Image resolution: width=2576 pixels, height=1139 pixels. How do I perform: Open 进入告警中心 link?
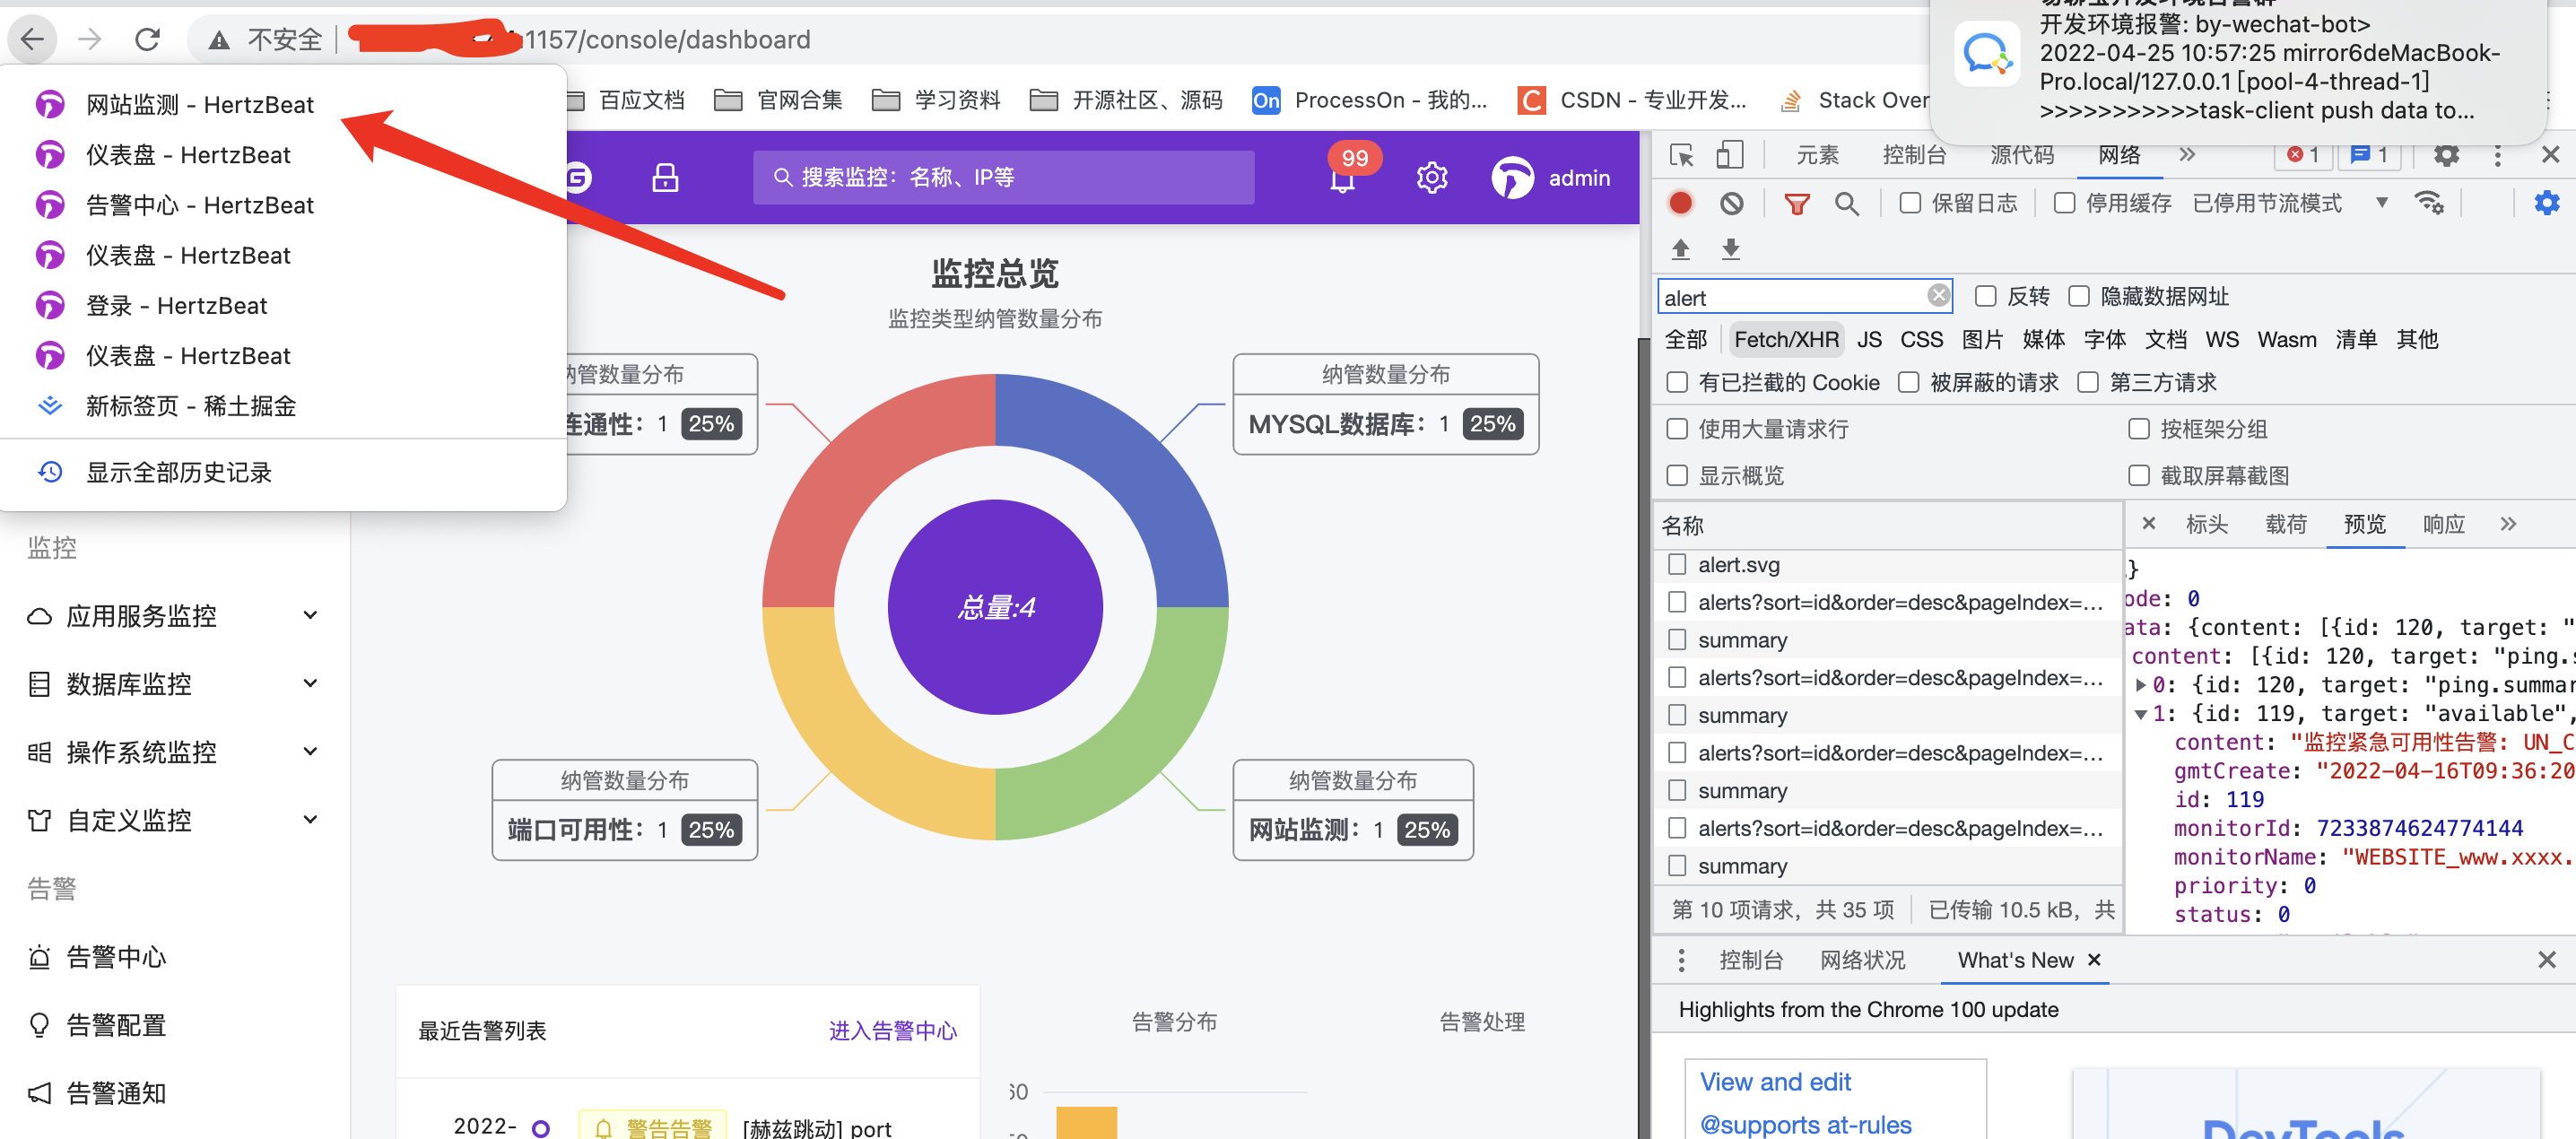click(893, 1031)
